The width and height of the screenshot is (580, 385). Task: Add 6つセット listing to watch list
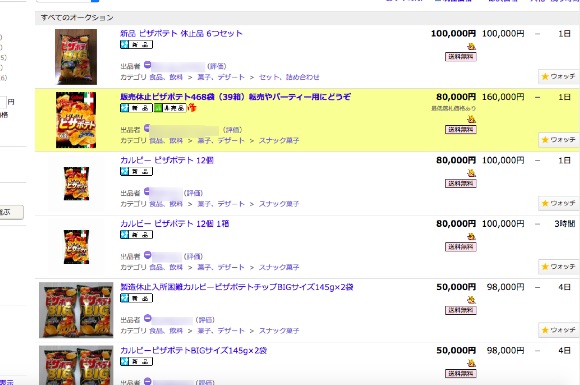558,76
